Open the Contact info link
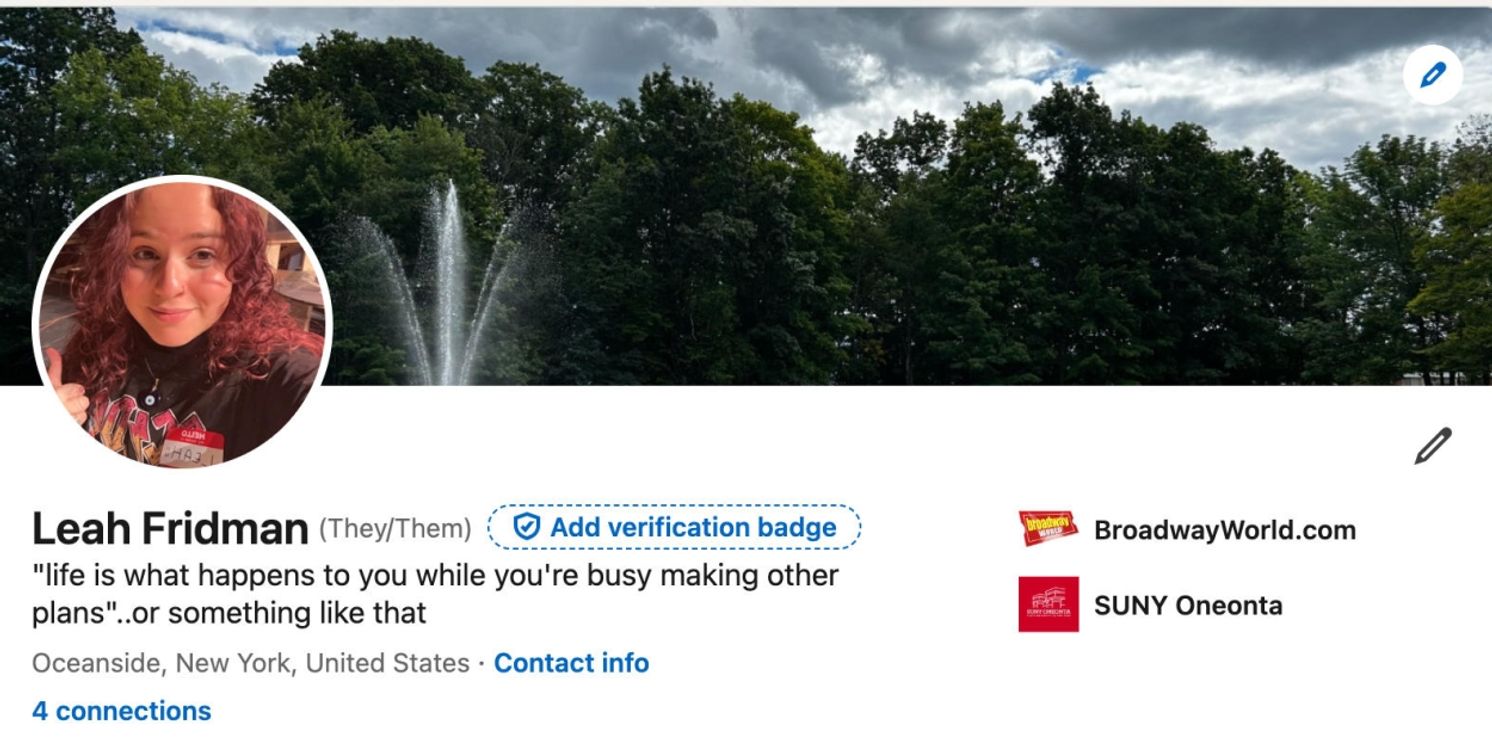Screen dimensions: 1492x746 click(571, 663)
